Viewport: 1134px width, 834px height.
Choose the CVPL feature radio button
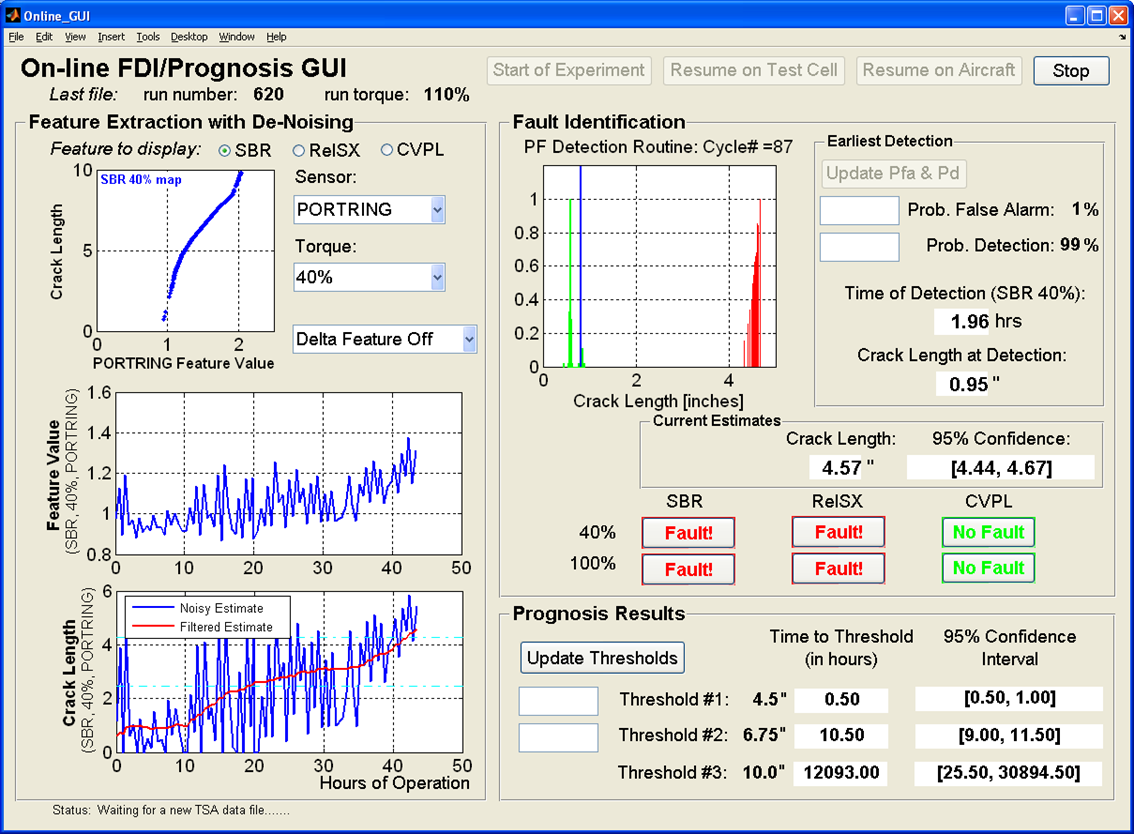click(x=388, y=150)
